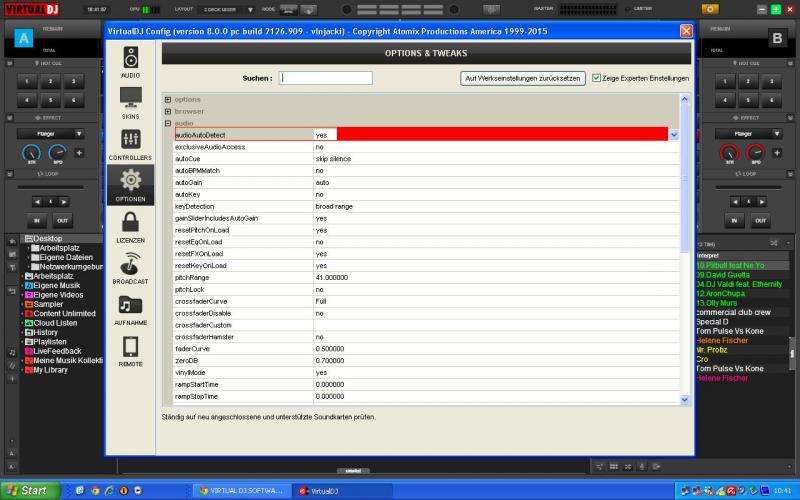Open the Remote settings section
The width and height of the screenshot is (800, 500).
point(130,350)
